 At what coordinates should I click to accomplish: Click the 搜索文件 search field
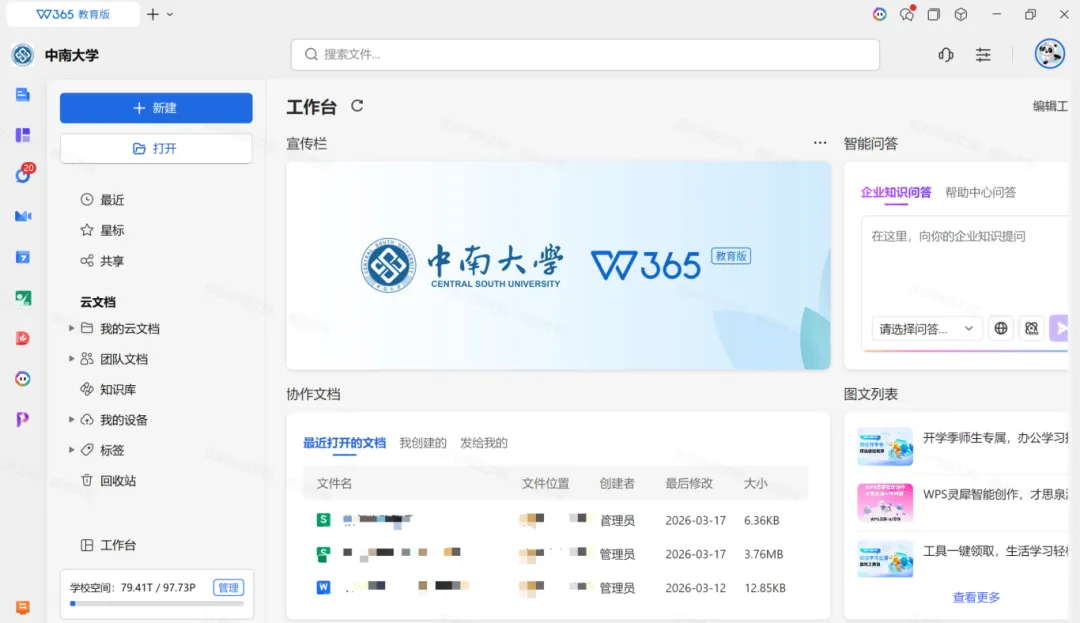(585, 54)
